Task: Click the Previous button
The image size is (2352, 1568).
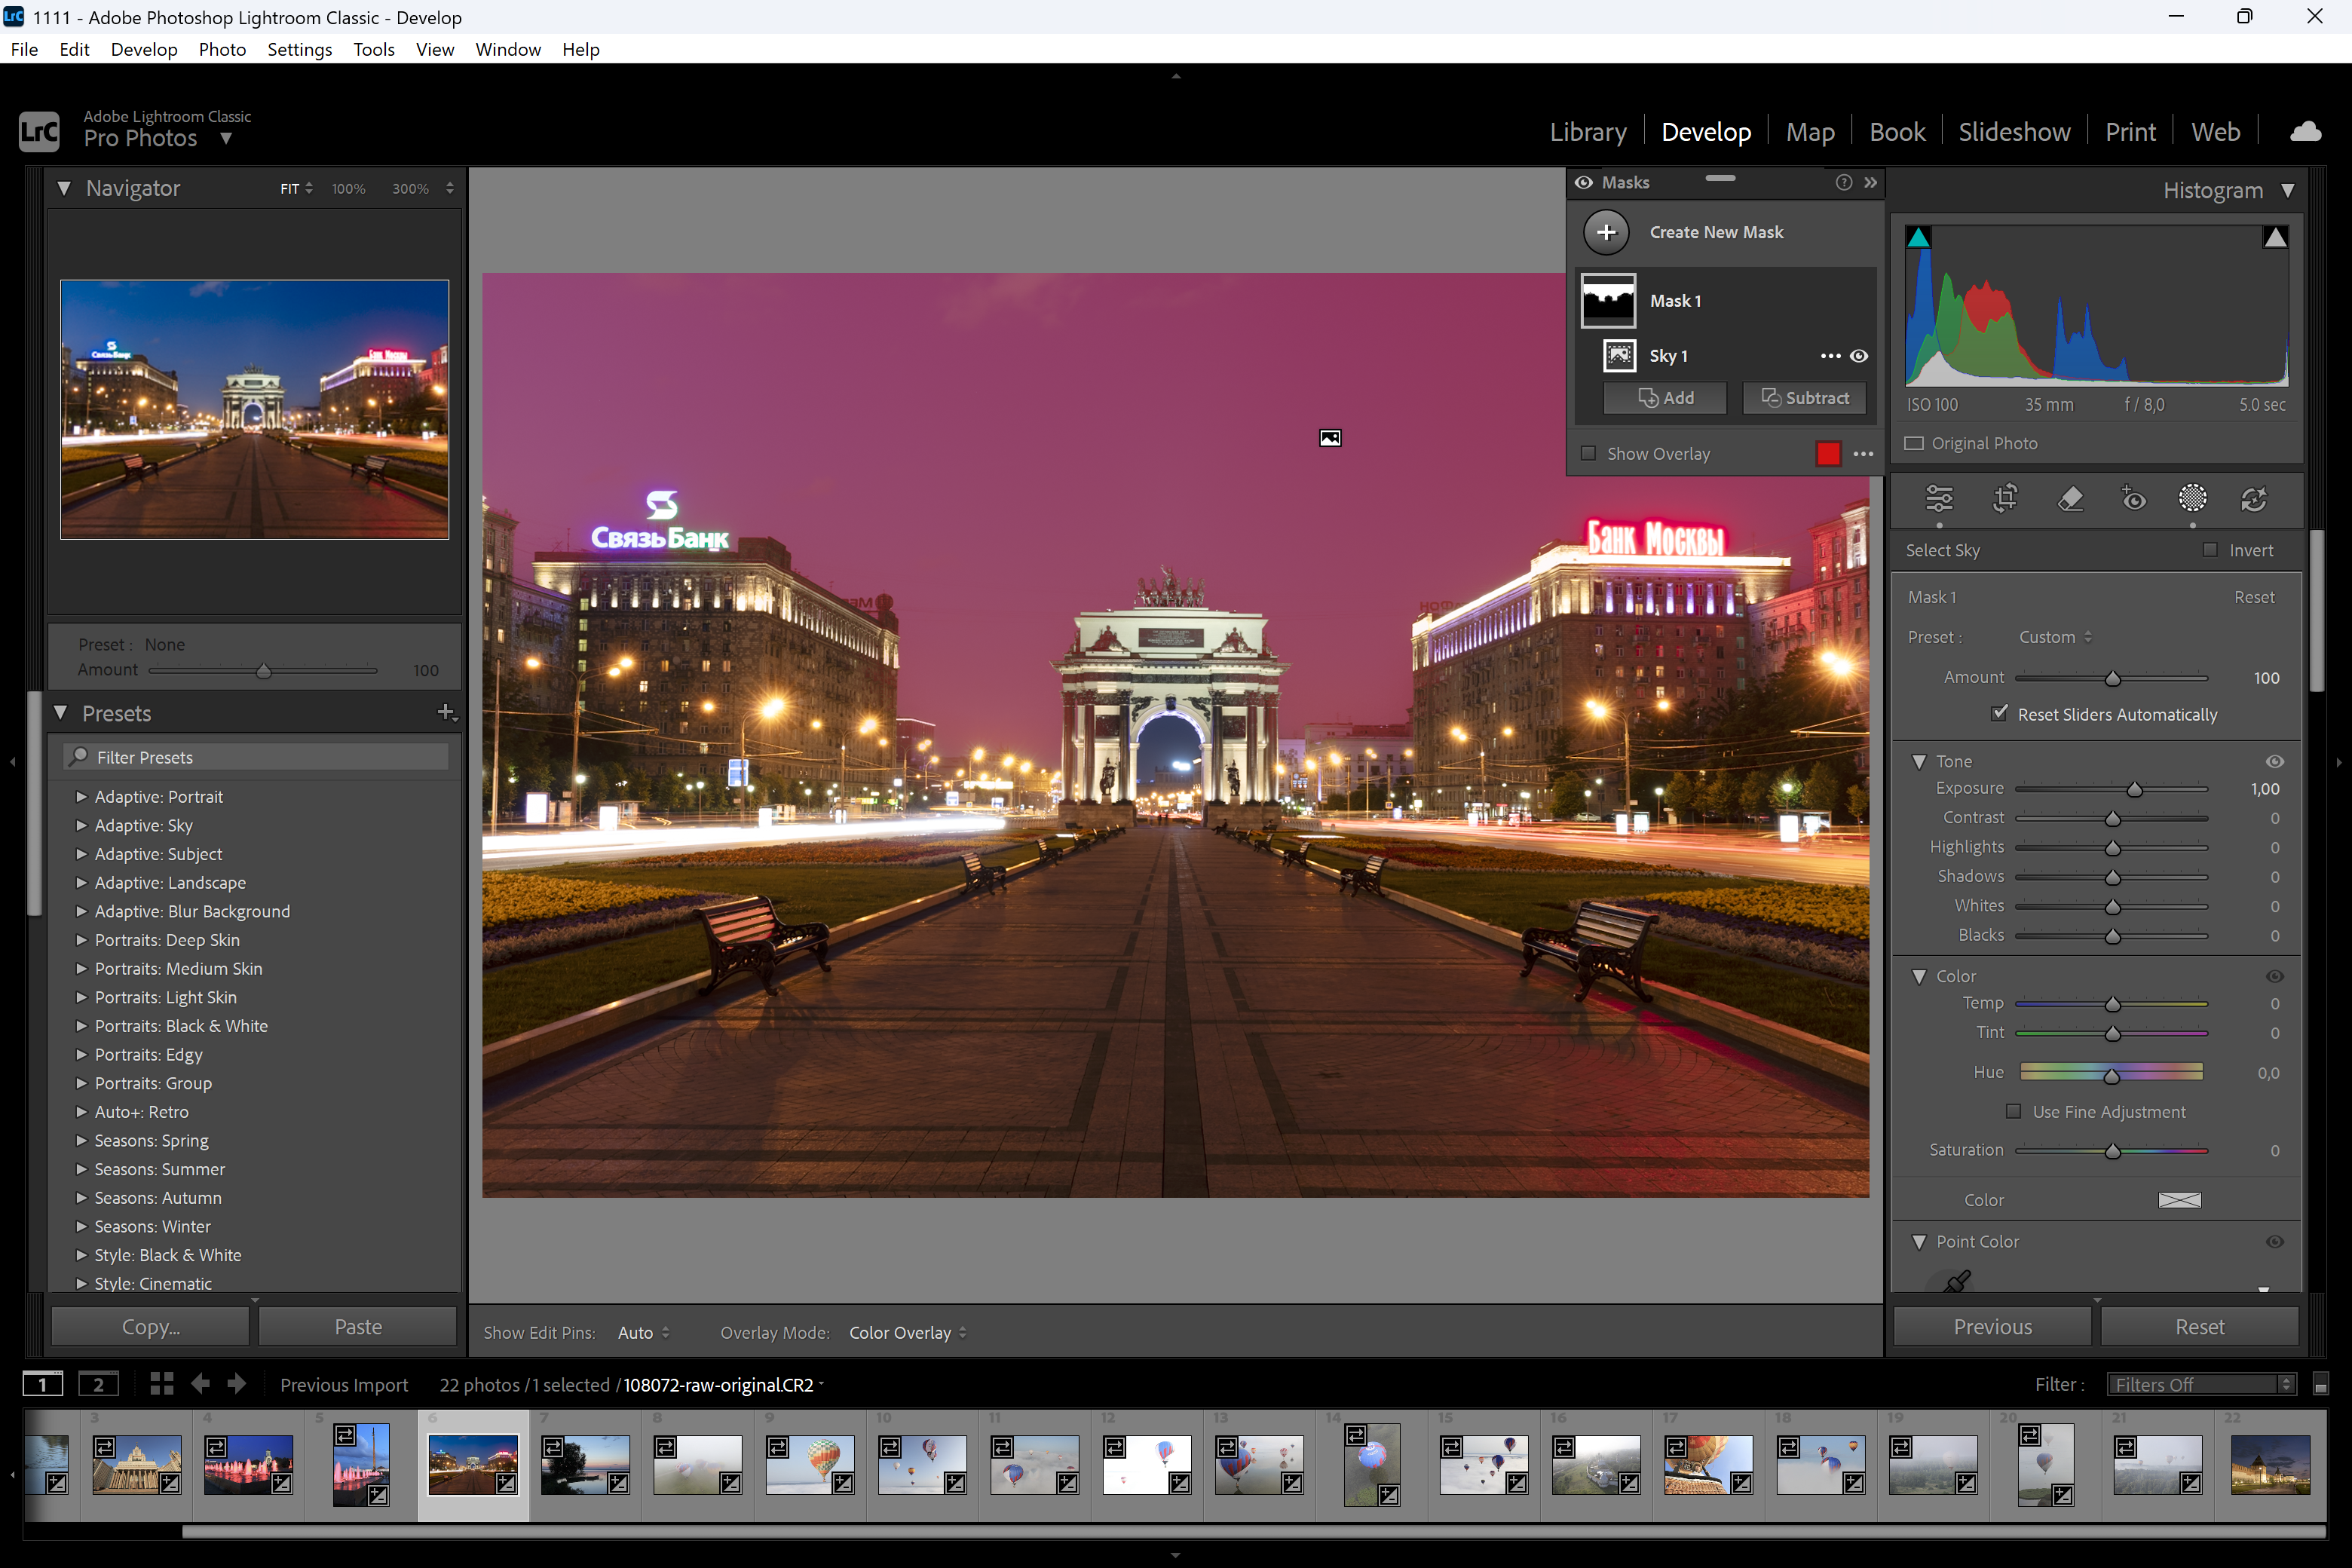Action: click(x=1992, y=1327)
